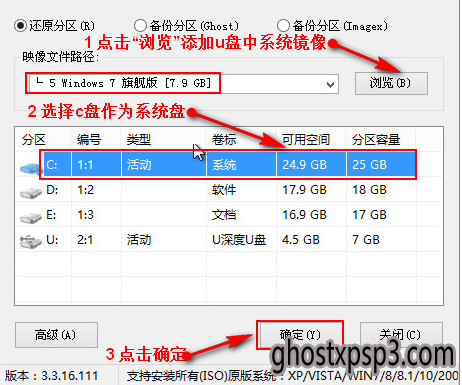The image size is (462, 385).
Task: Click the E: drive icon
Action: [31, 217]
